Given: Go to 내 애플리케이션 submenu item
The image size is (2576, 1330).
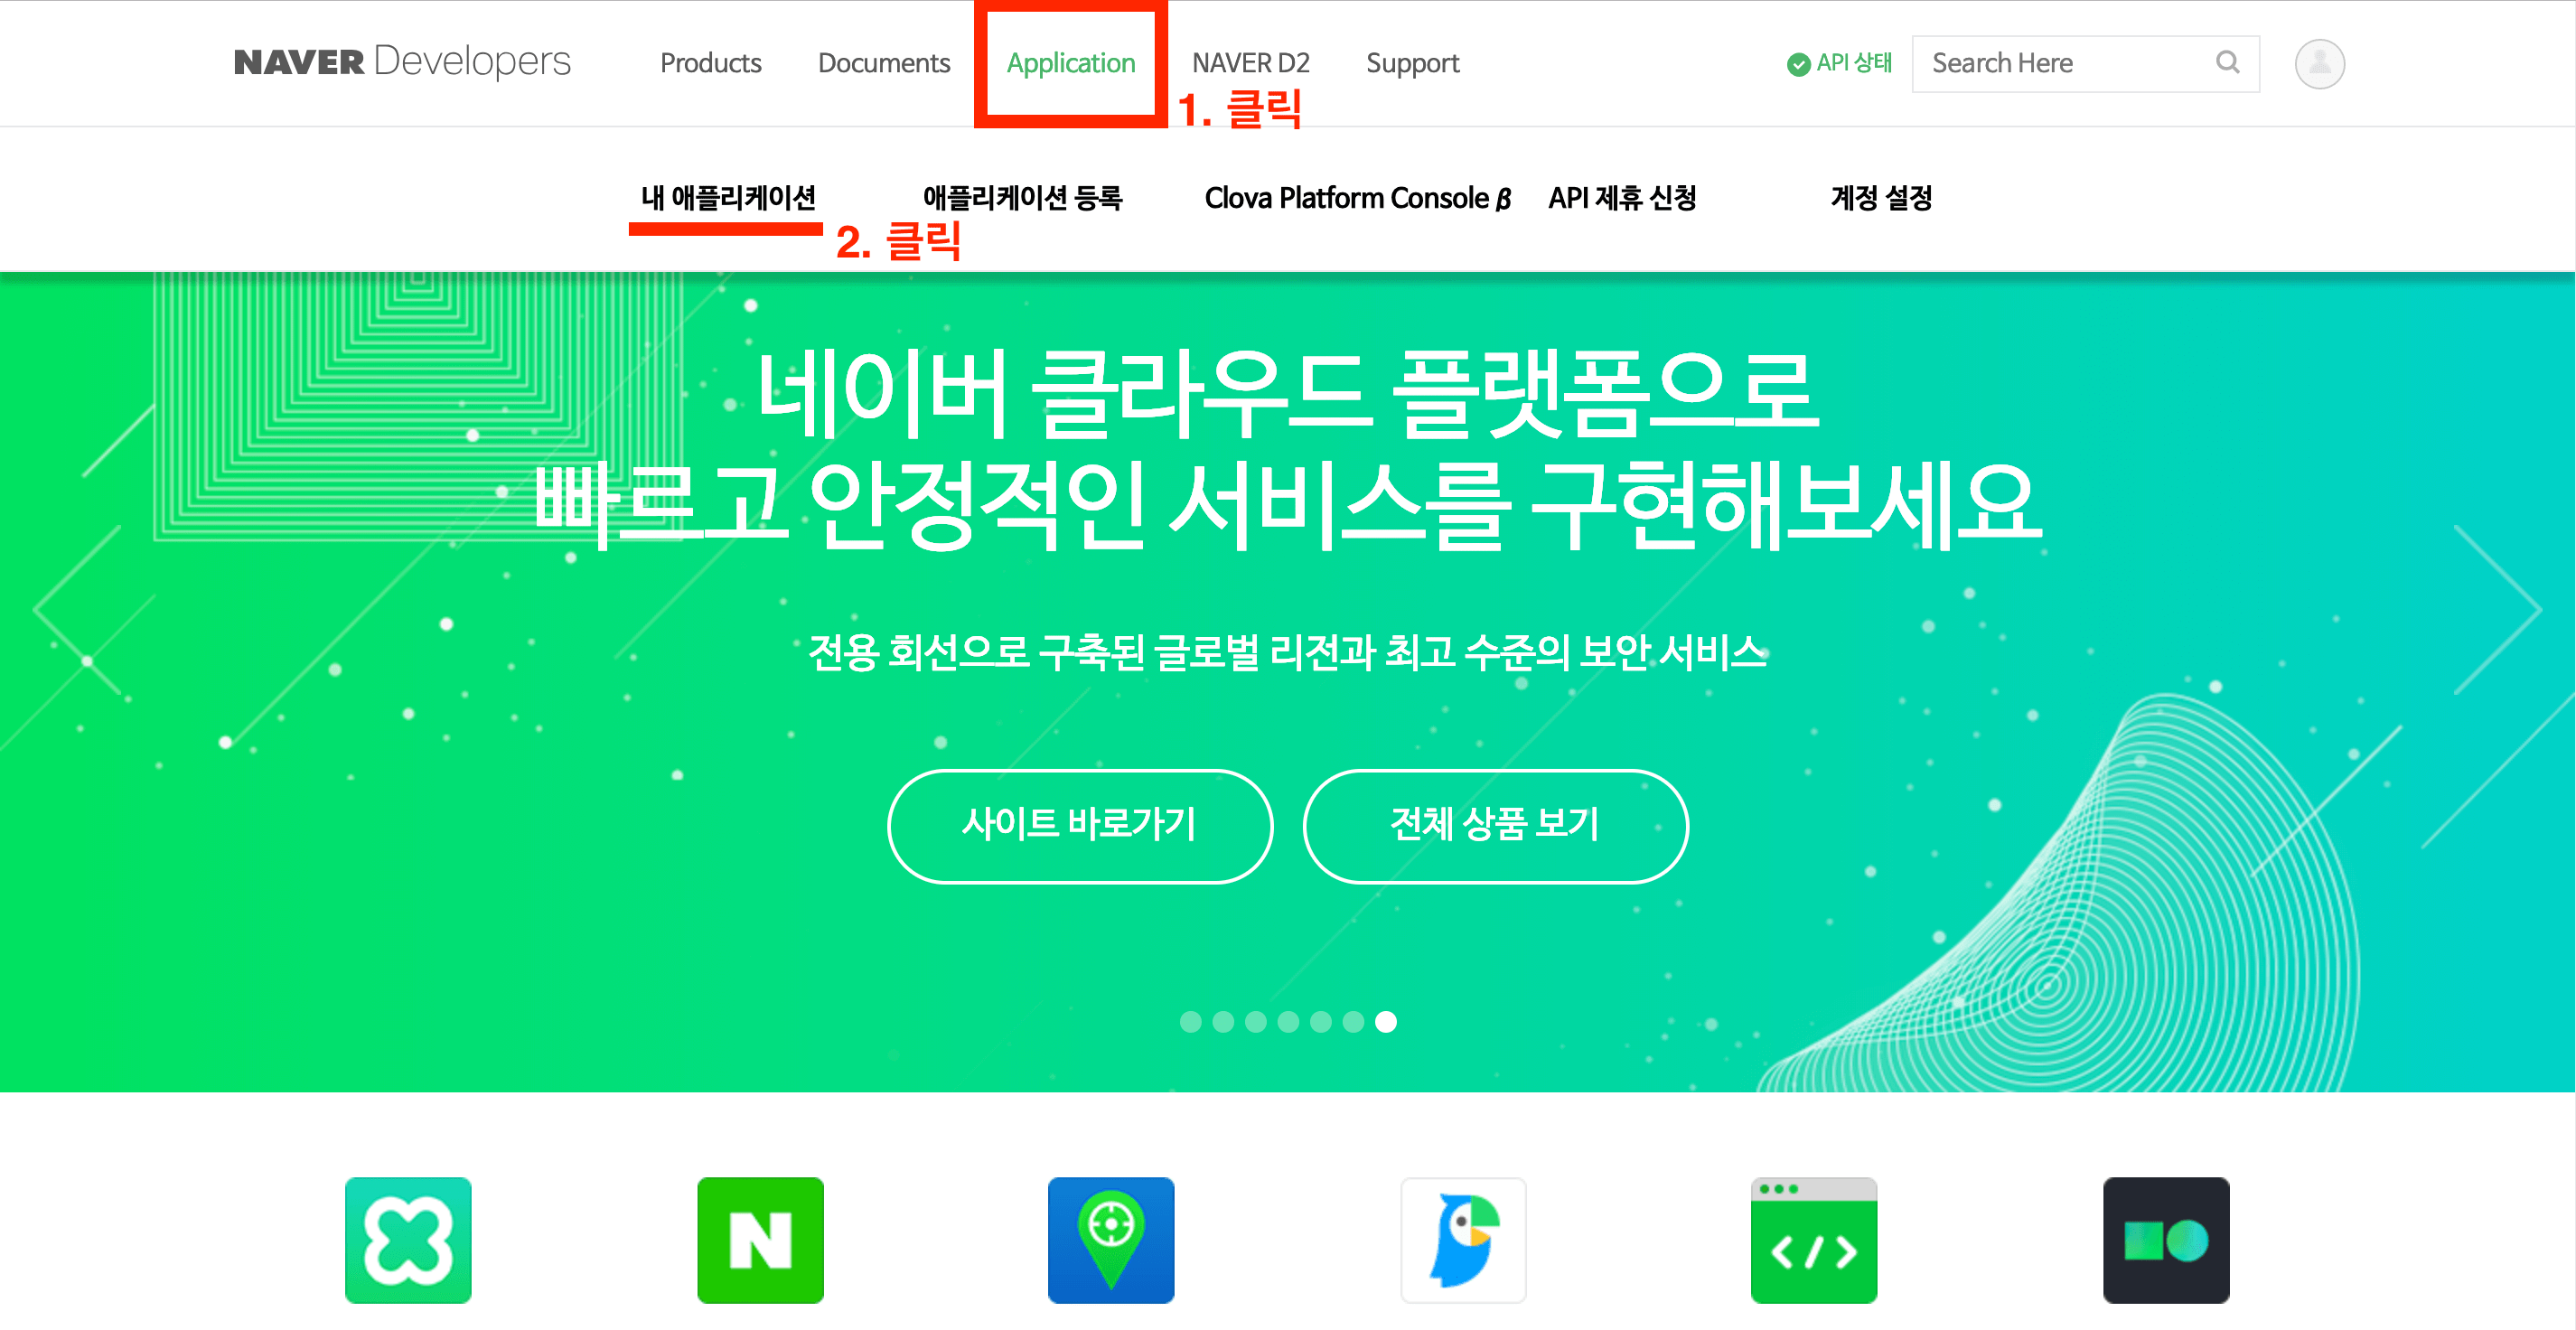Looking at the screenshot, I should (728, 198).
